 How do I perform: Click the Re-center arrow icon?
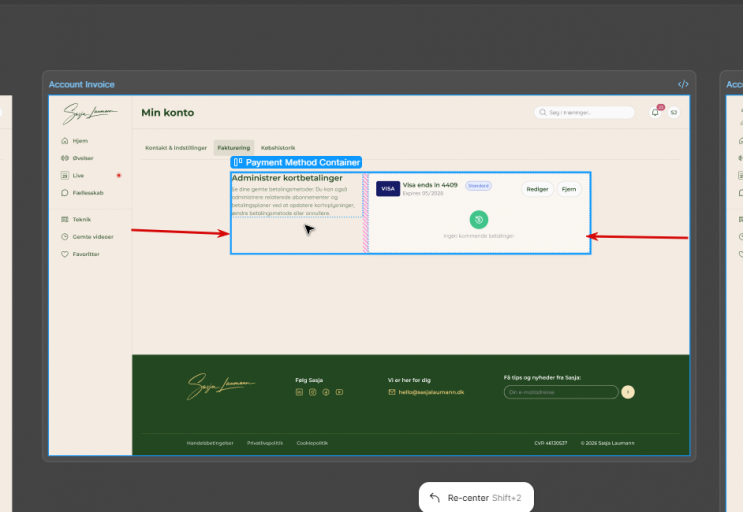point(435,497)
